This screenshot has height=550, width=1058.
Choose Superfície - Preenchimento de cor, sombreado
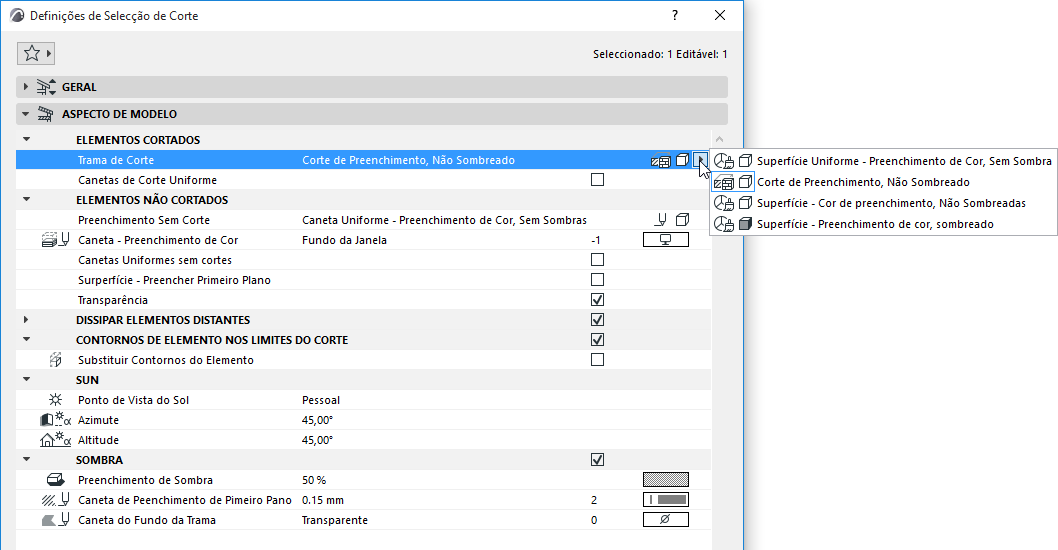click(883, 224)
